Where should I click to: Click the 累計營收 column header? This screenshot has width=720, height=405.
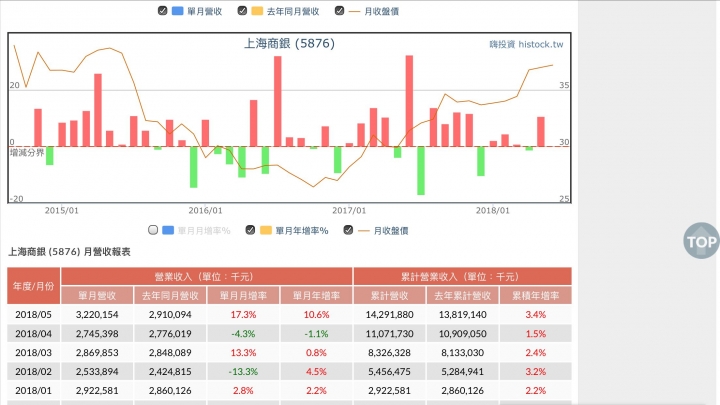(389, 296)
